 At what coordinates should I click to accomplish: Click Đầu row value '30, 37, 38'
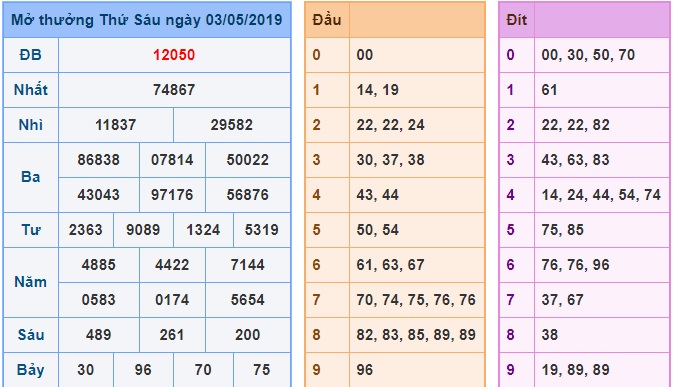(x=391, y=160)
